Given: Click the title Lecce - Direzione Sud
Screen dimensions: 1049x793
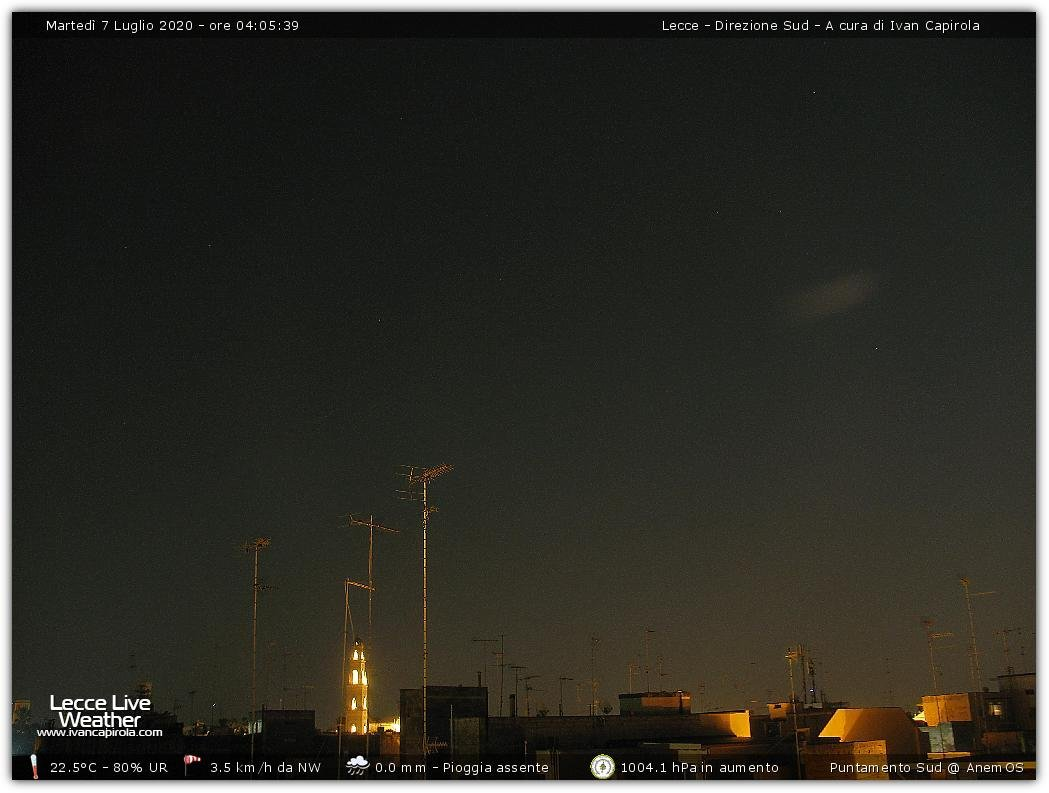Looking at the screenshot, I should (735, 25).
